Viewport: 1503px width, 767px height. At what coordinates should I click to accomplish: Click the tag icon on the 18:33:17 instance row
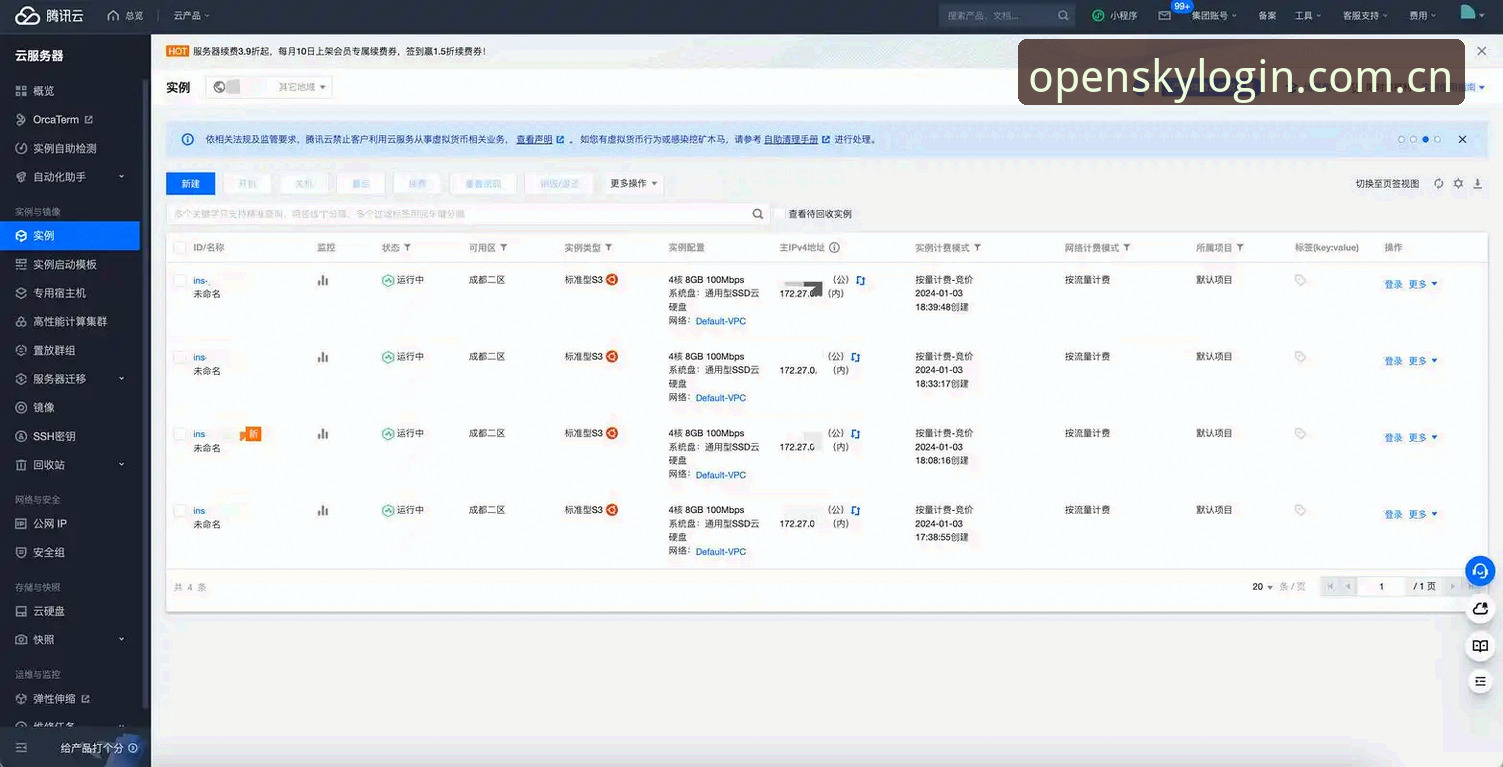1300,357
